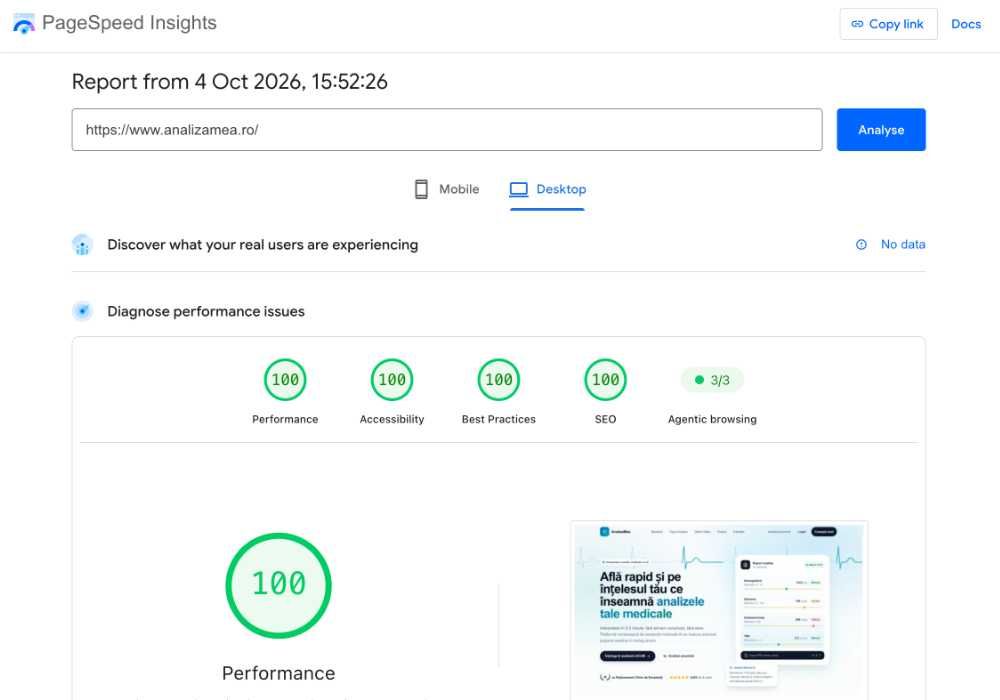Select the Desktop tab
This screenshot has width=1000, height=700.
click(x=547, y=189)
